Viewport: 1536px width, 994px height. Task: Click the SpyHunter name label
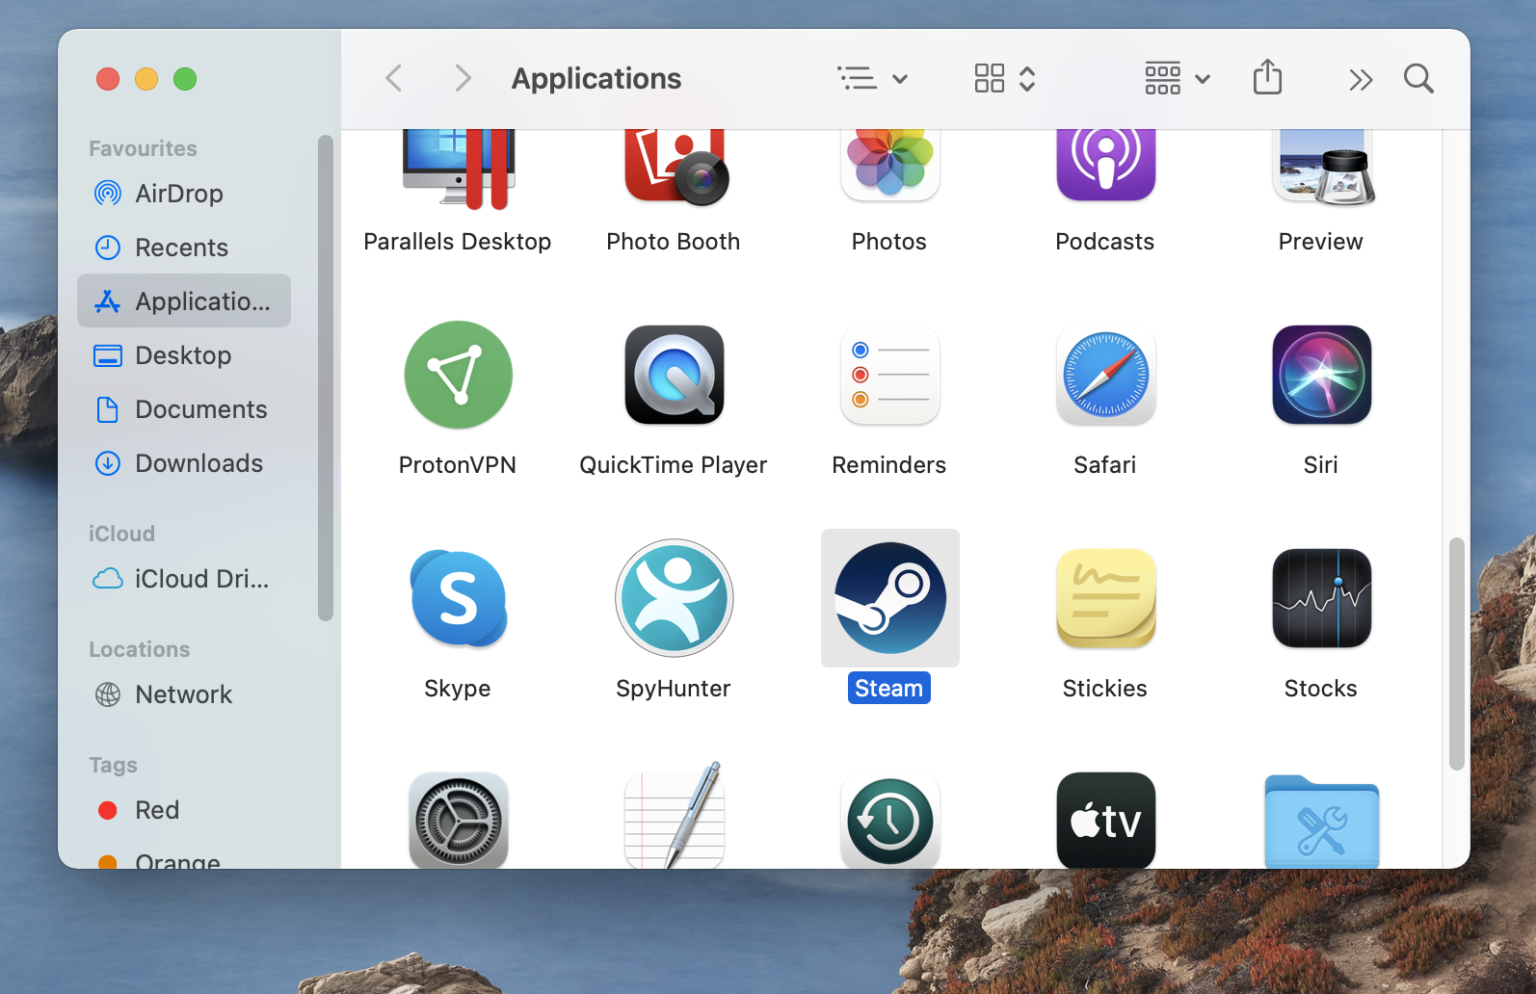[x=673, y=688]
